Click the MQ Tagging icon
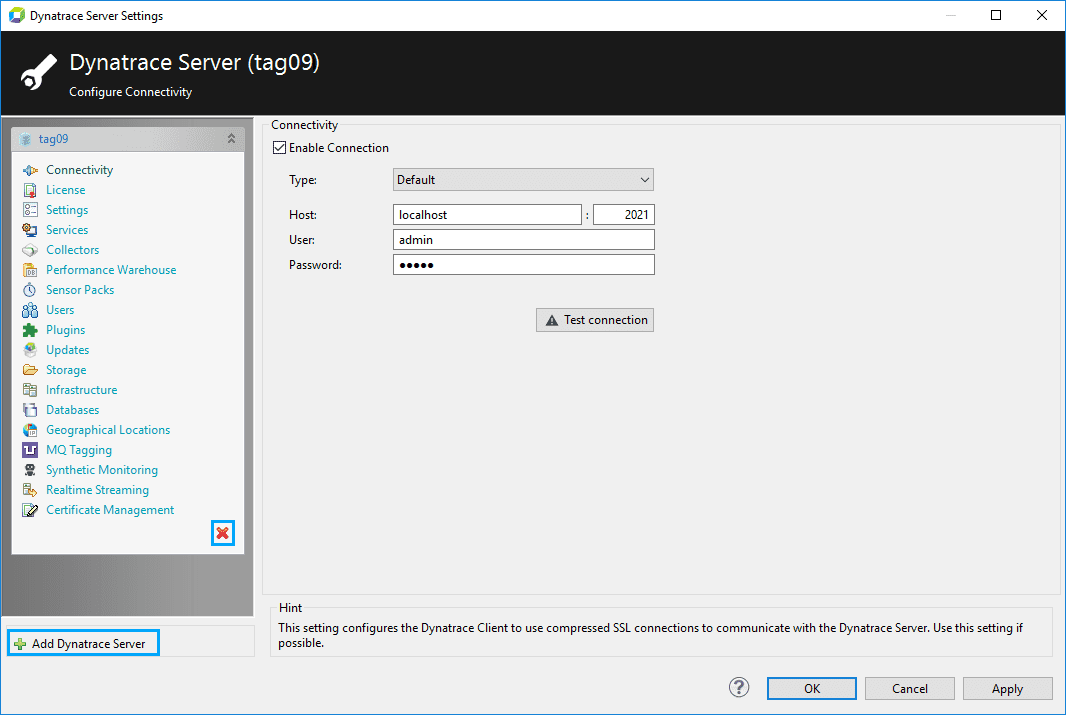 (30, 450)
